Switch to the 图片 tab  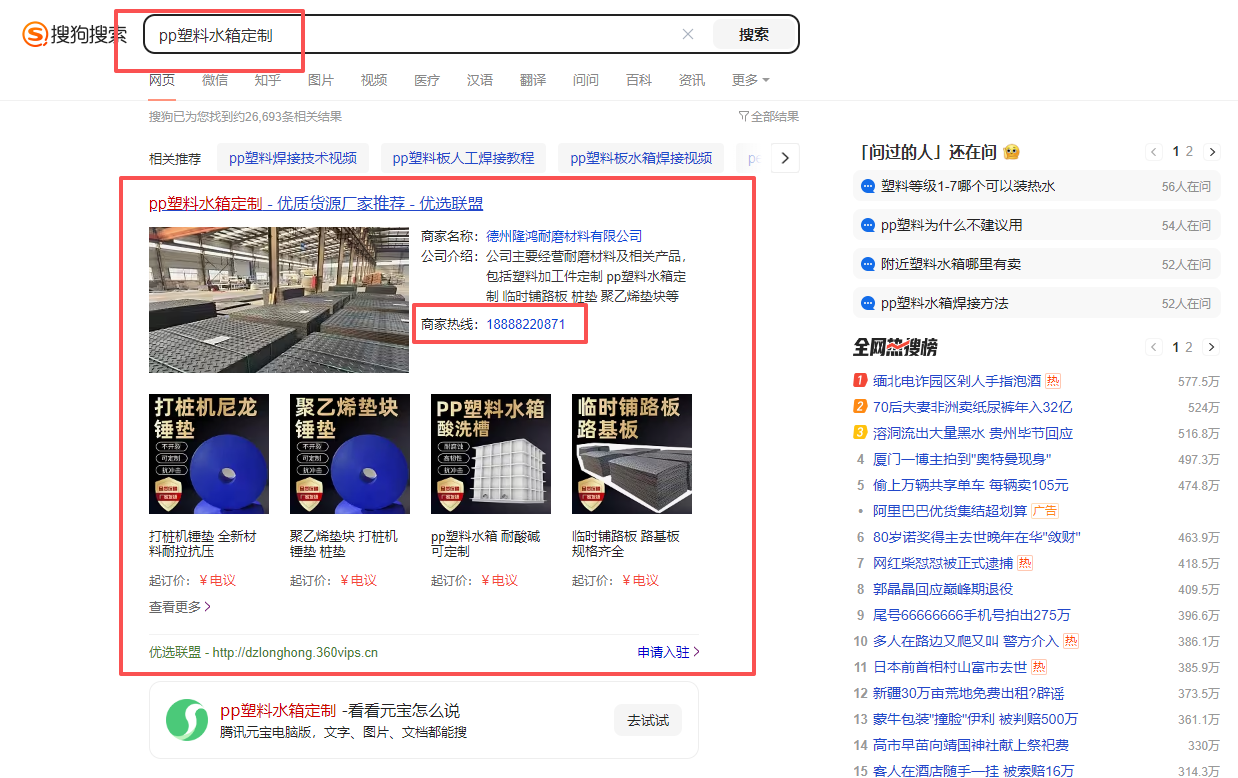(x=321, y=80)
